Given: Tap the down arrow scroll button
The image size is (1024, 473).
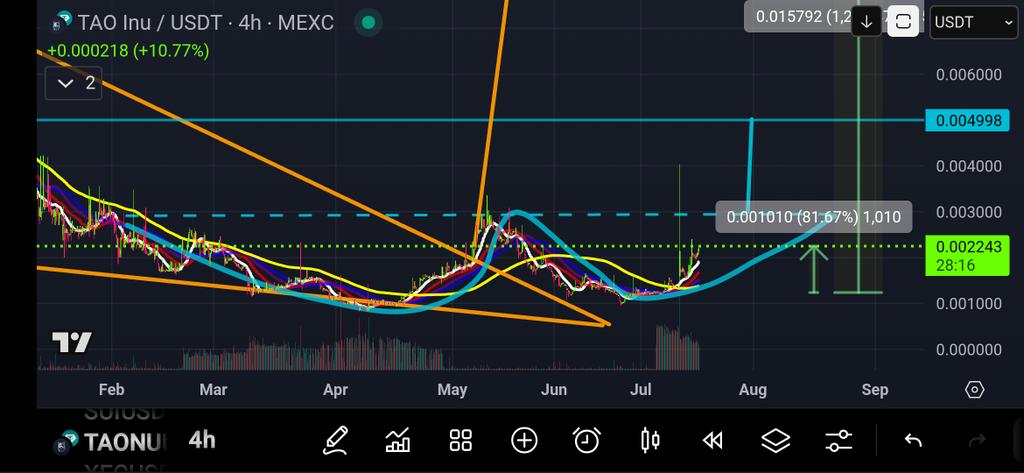Looking at the screenshot, I should [866, 22].
